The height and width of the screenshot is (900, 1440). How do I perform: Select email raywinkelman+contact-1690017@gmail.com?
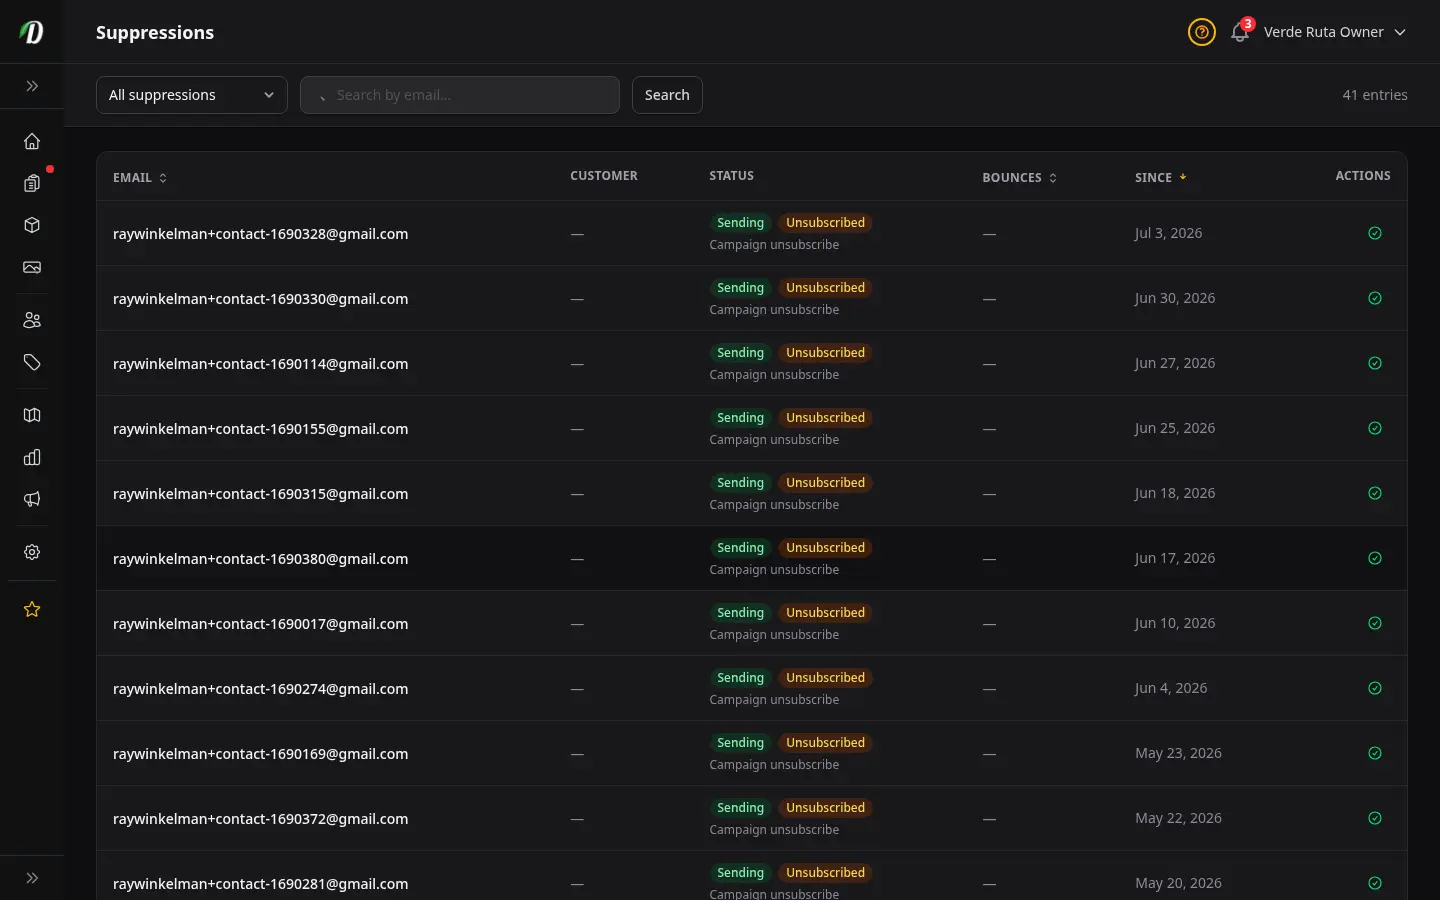[260, 624]
